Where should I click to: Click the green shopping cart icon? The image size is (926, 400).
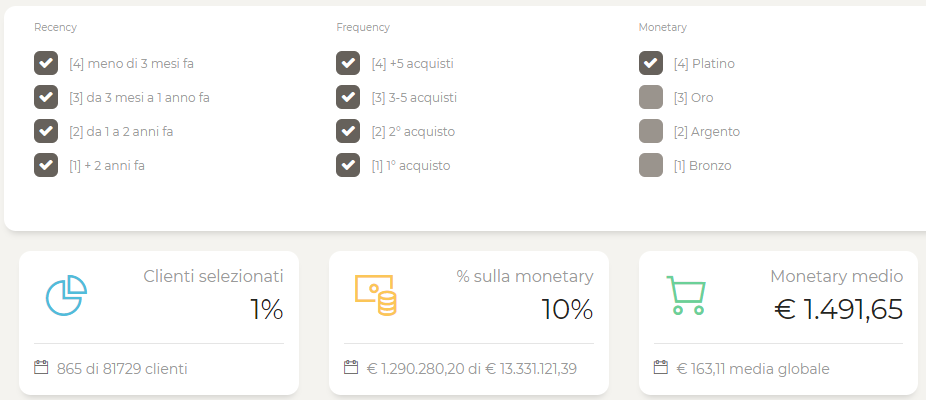click(686, 295)
